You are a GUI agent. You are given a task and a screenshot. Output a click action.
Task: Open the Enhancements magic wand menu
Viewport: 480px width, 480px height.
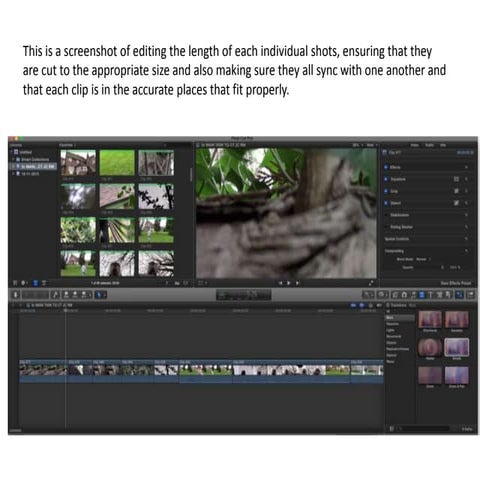pyautogui.click(x=368, y=295)
